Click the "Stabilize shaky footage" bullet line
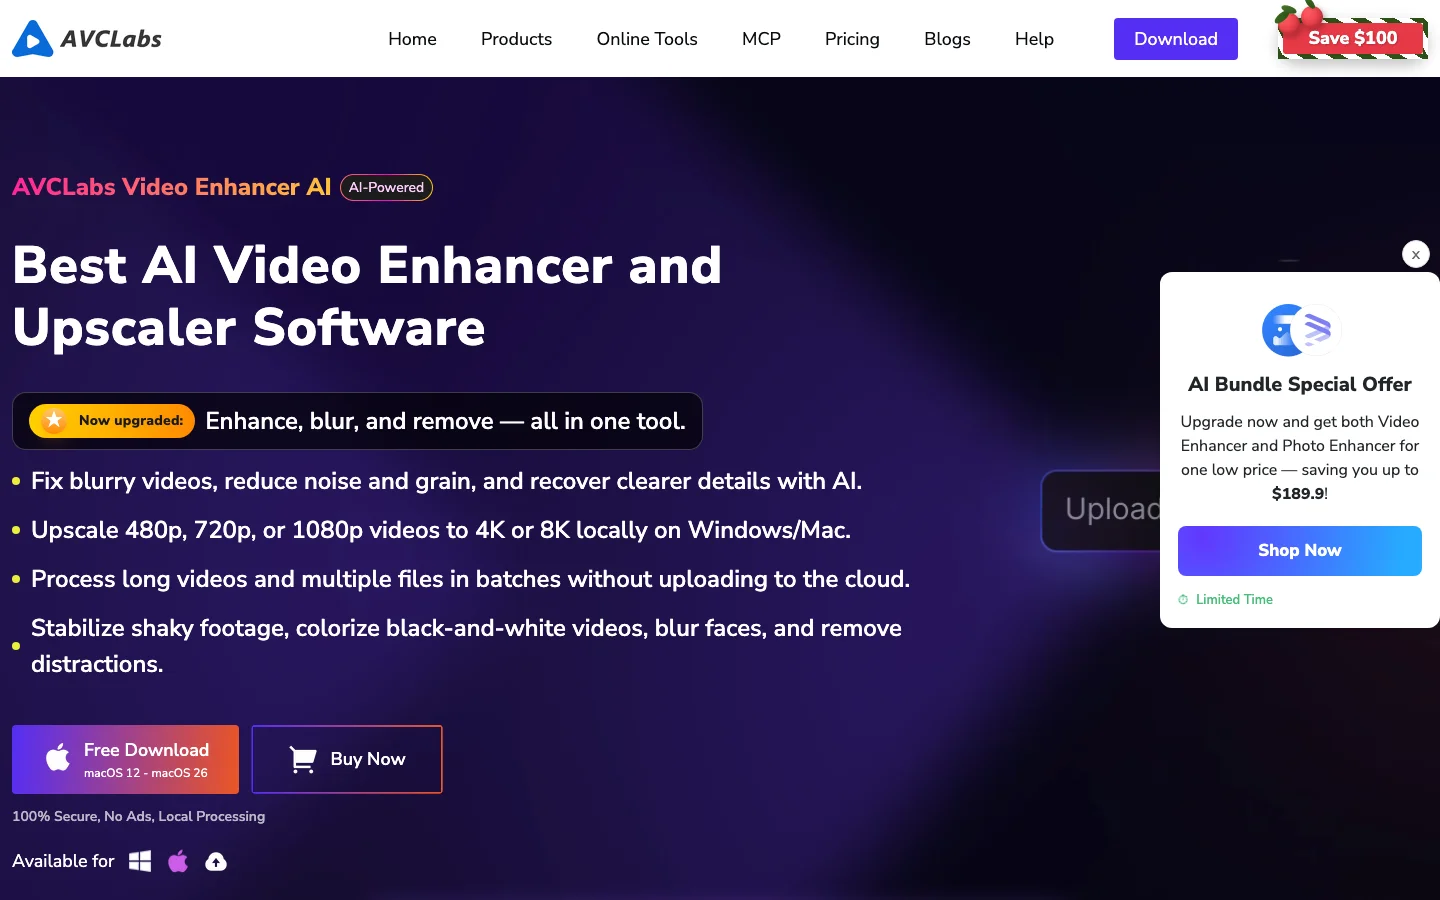This screenshot has height=900, width=1440. click(466, 646)
